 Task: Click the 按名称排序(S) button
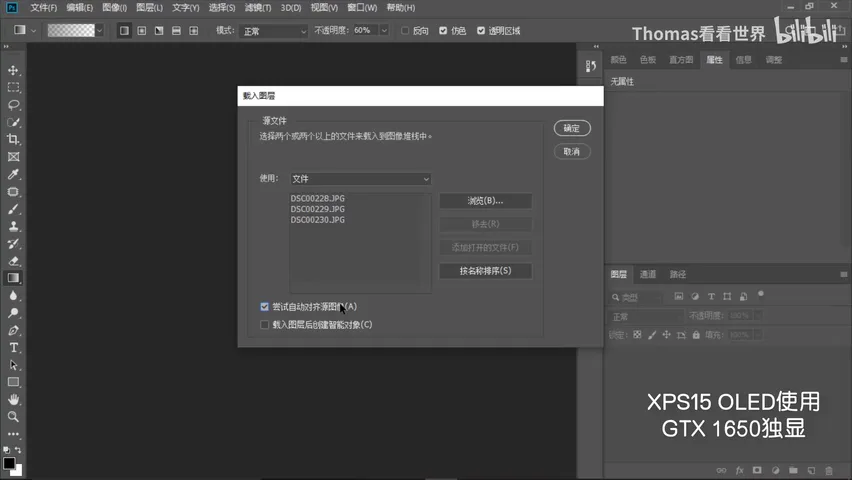(x=485, y=271)
